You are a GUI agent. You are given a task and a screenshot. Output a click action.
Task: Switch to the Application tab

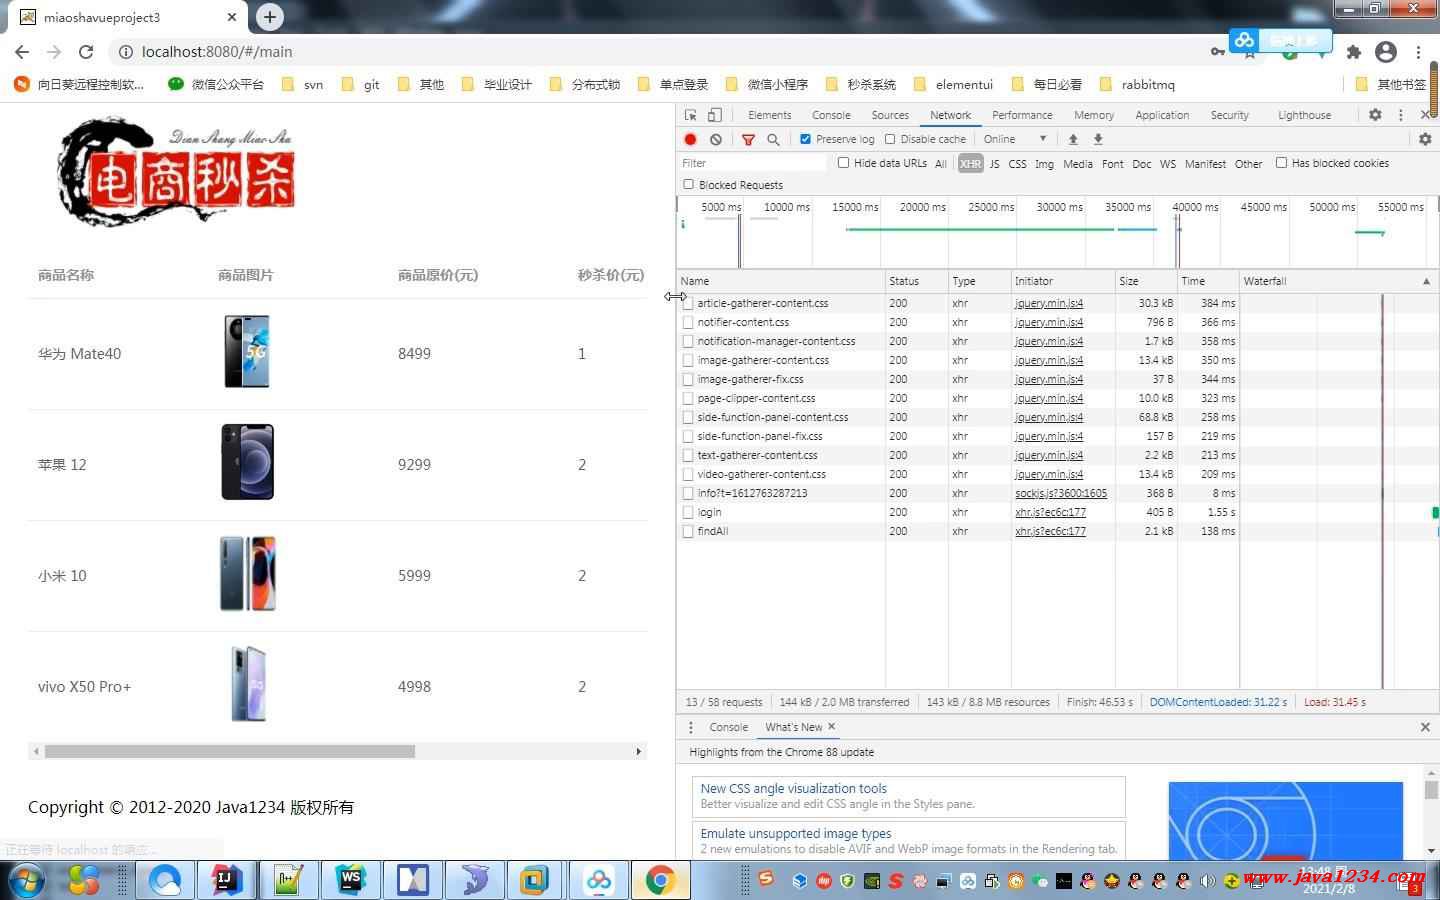click(1162, 115)
